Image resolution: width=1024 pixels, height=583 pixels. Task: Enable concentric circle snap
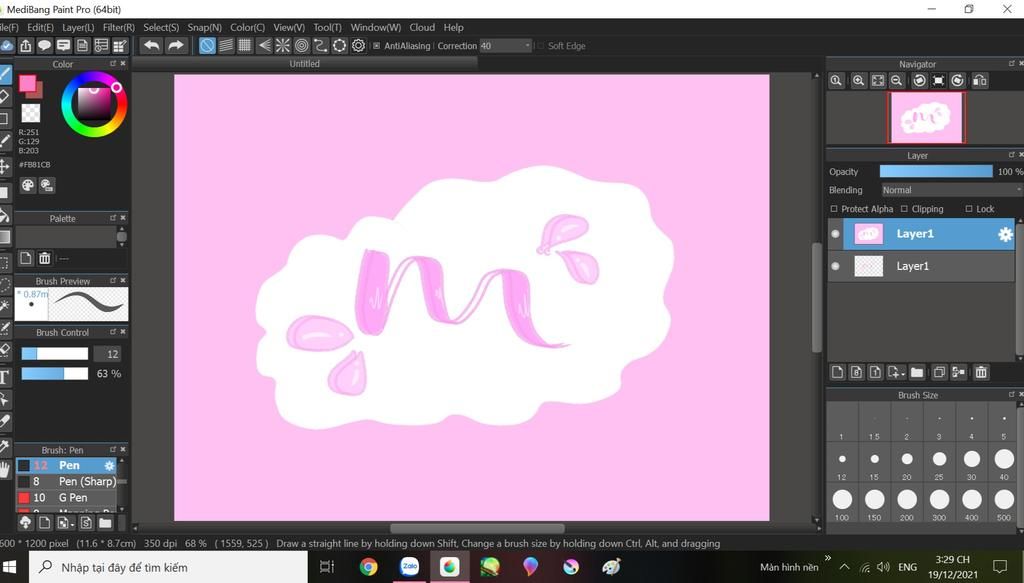click(x=302, y=46)
